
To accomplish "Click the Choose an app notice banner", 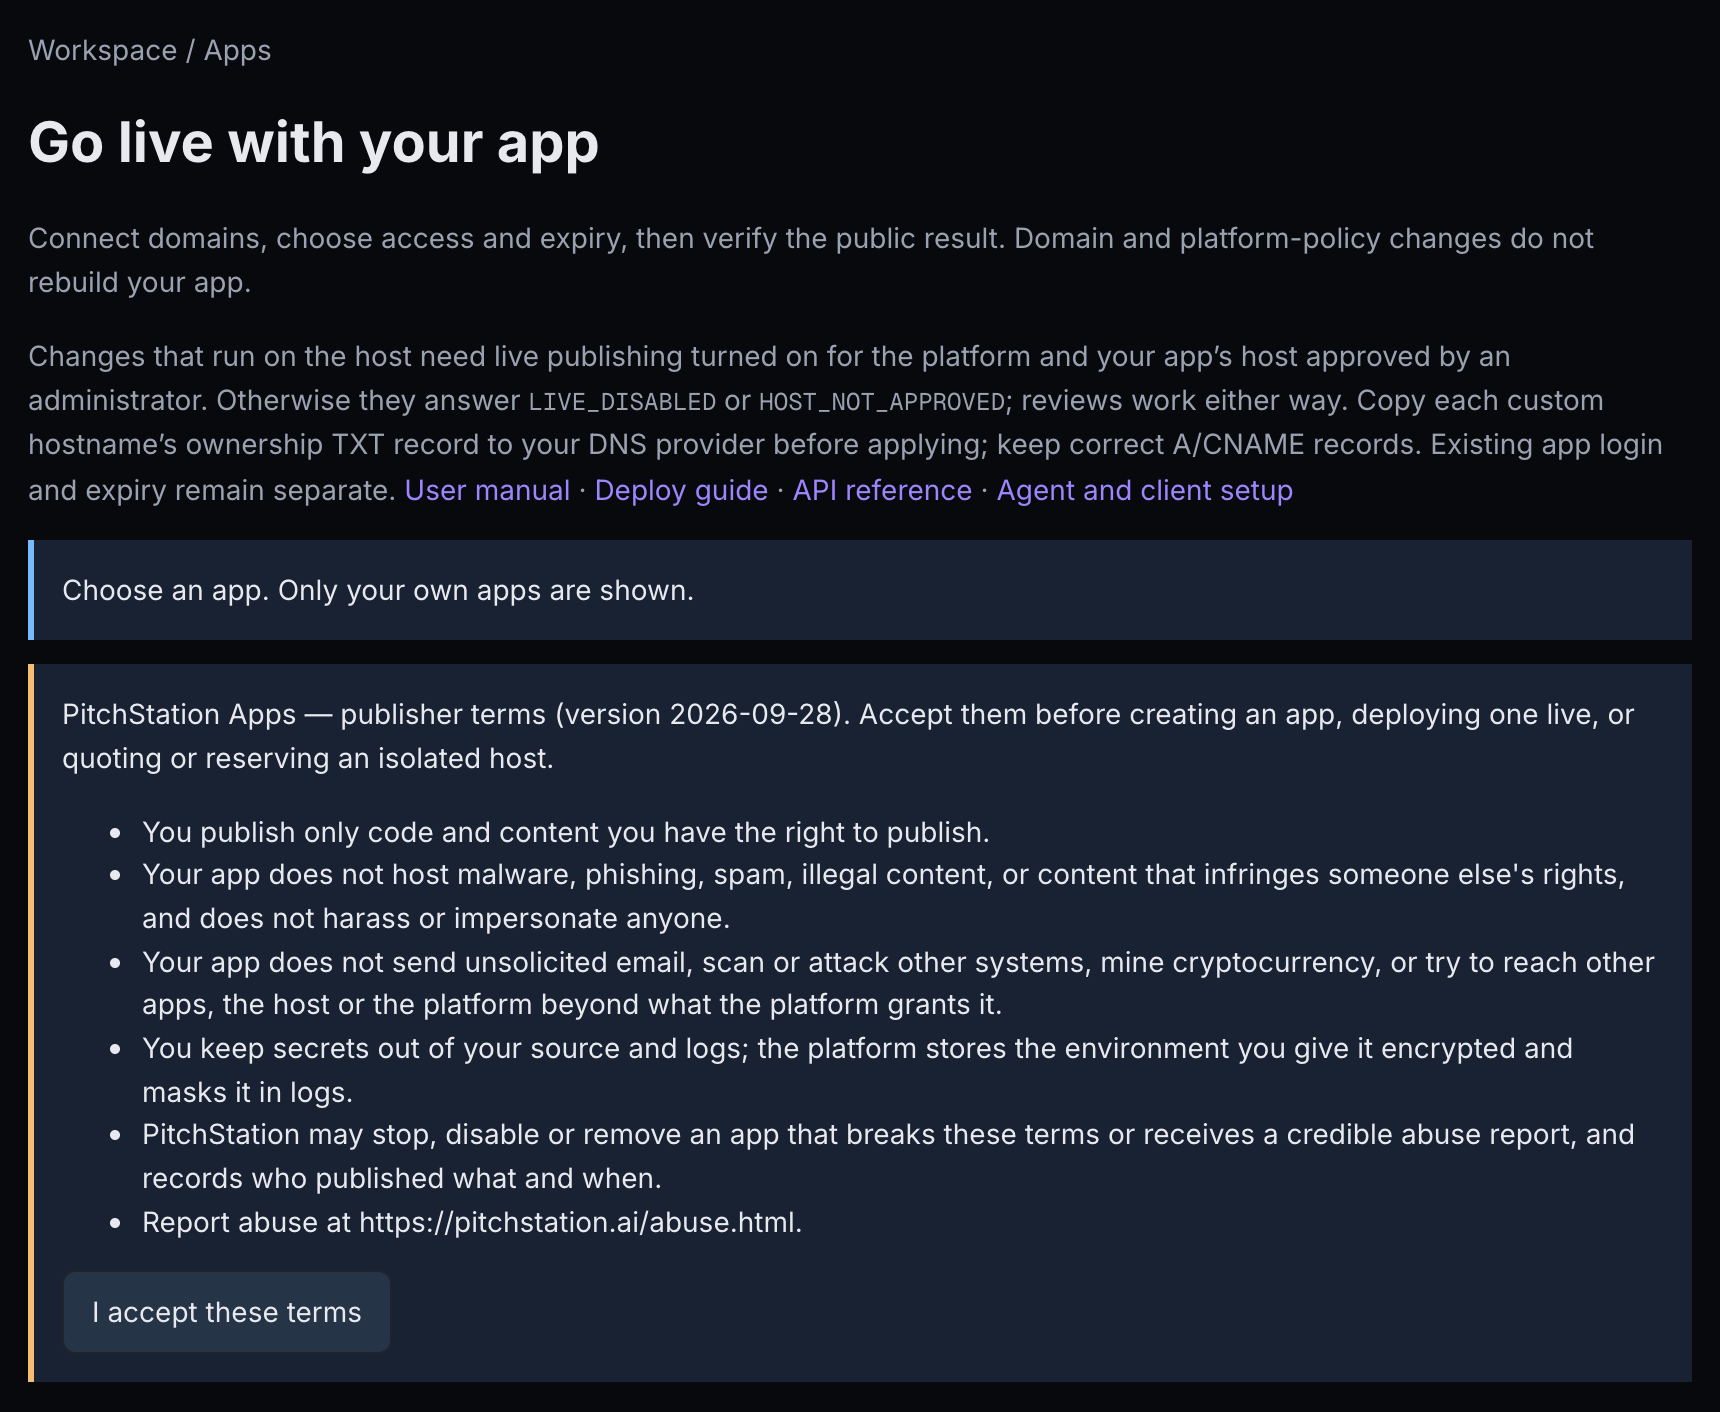I will click(x=860, y=590).
